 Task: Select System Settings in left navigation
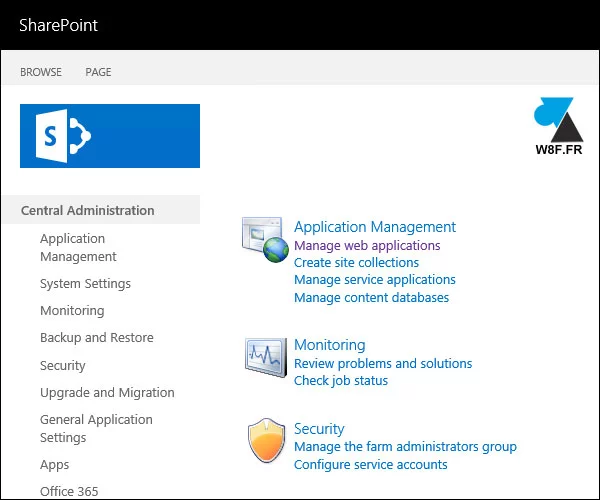[85, 284]
